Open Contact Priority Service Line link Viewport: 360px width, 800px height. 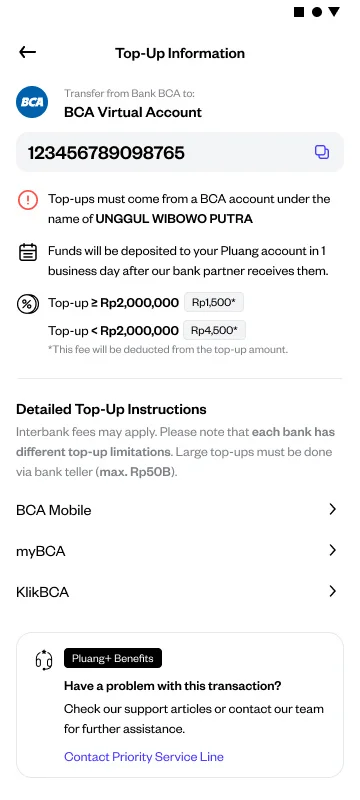[144, 756]
